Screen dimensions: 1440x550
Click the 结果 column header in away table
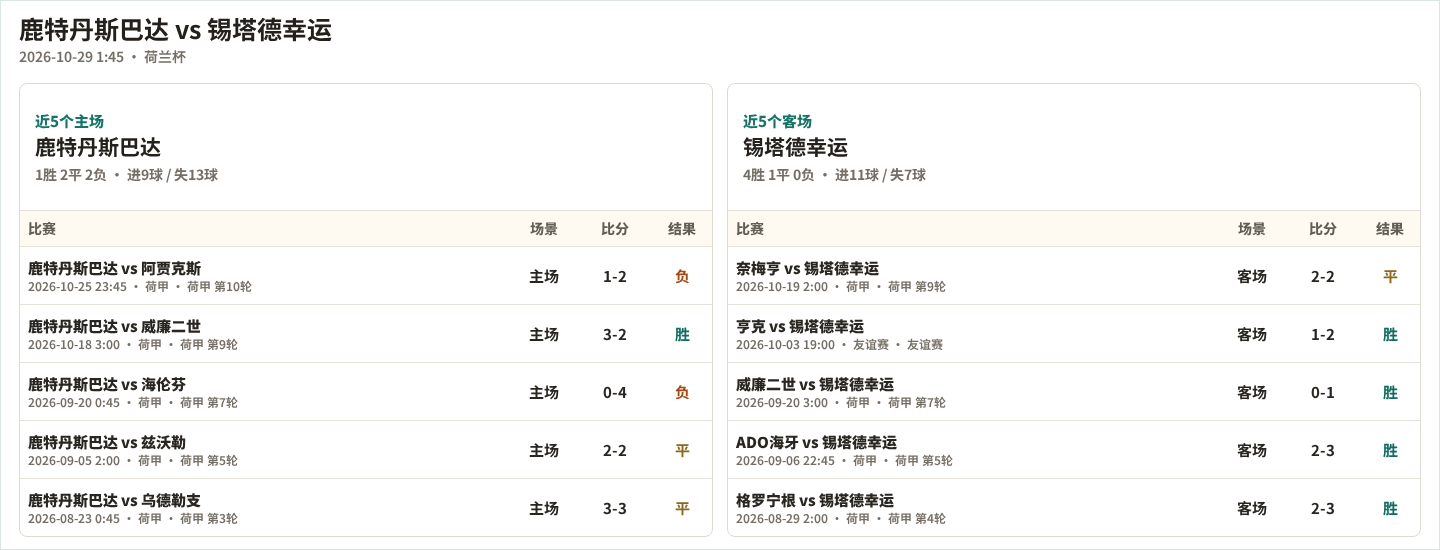click(x=1390, y=229)
